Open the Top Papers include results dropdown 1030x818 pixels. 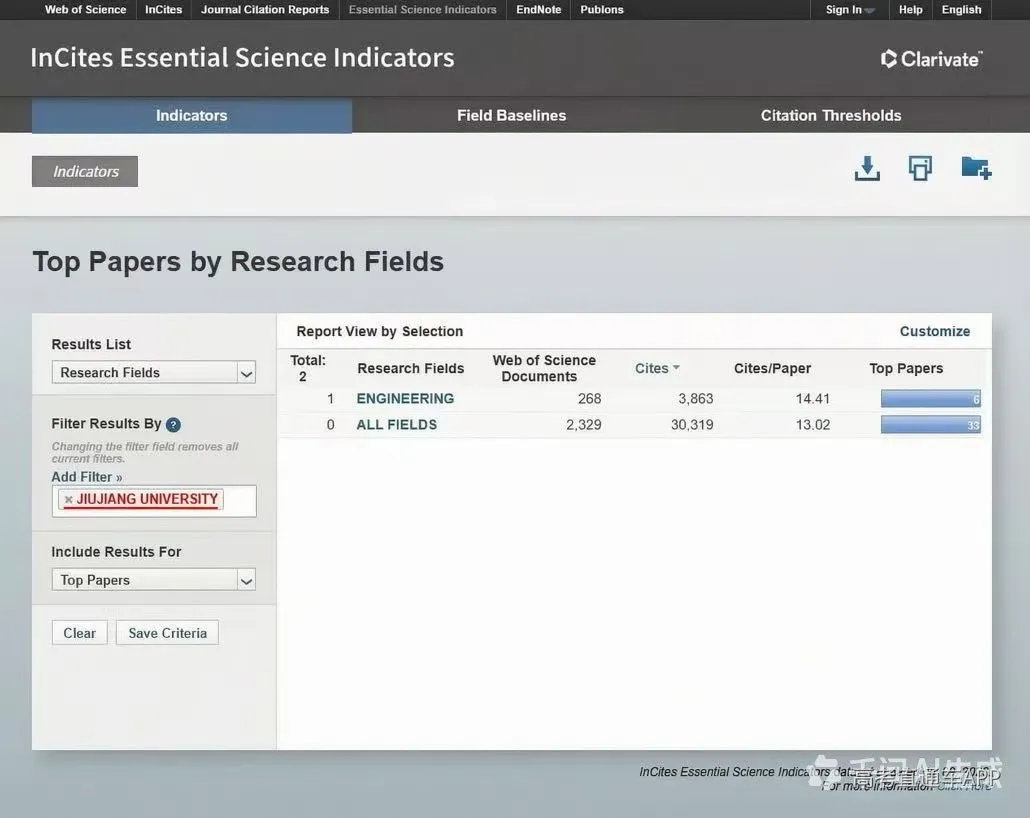click(x=154, y=580)
